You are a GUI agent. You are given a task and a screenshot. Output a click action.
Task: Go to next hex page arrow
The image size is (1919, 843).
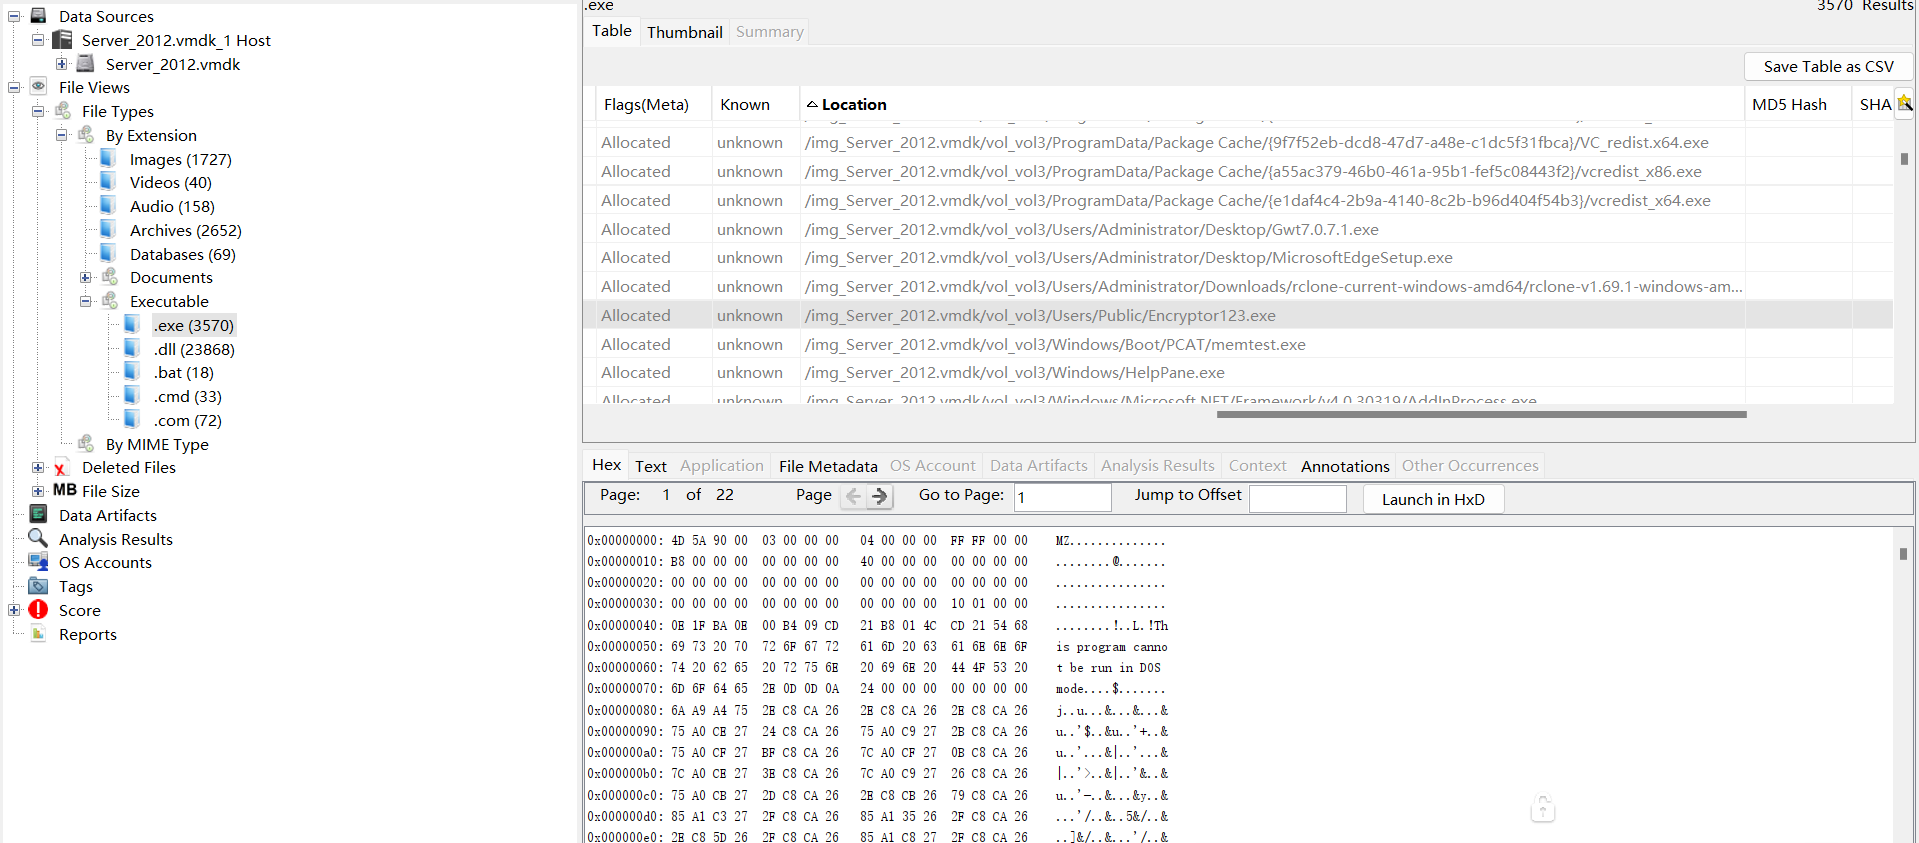880,496
